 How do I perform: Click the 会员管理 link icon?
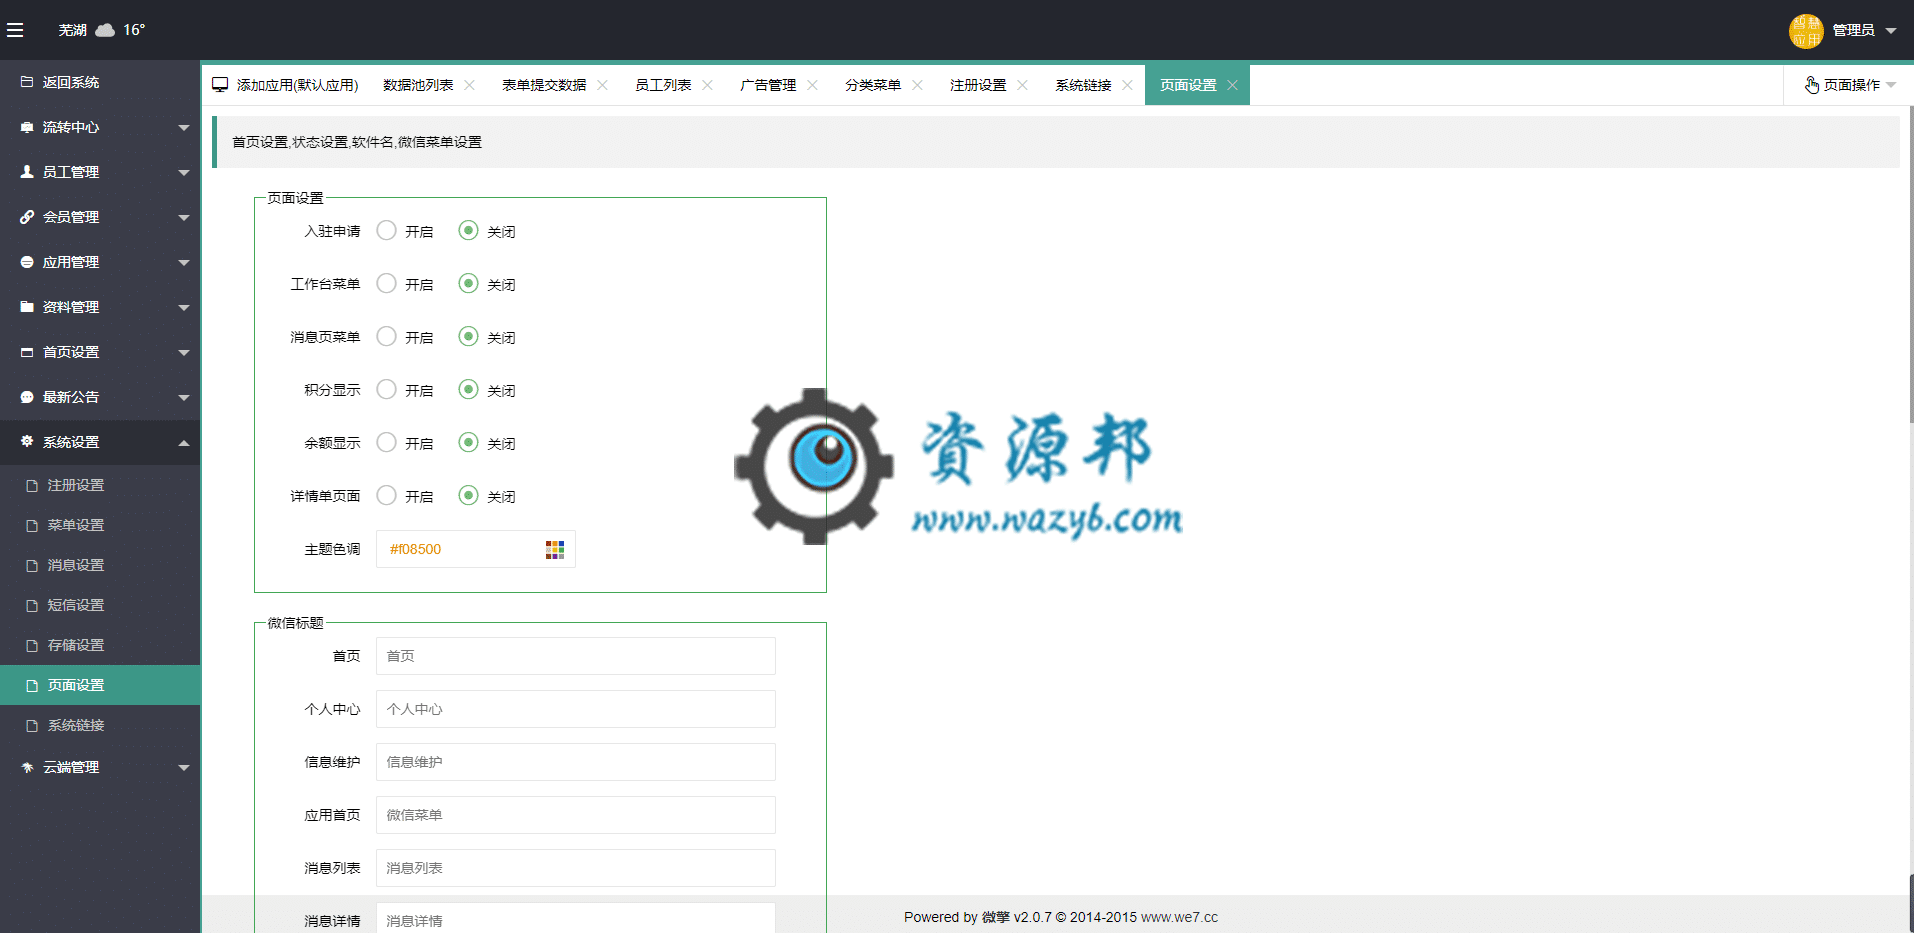pos(27,217)
